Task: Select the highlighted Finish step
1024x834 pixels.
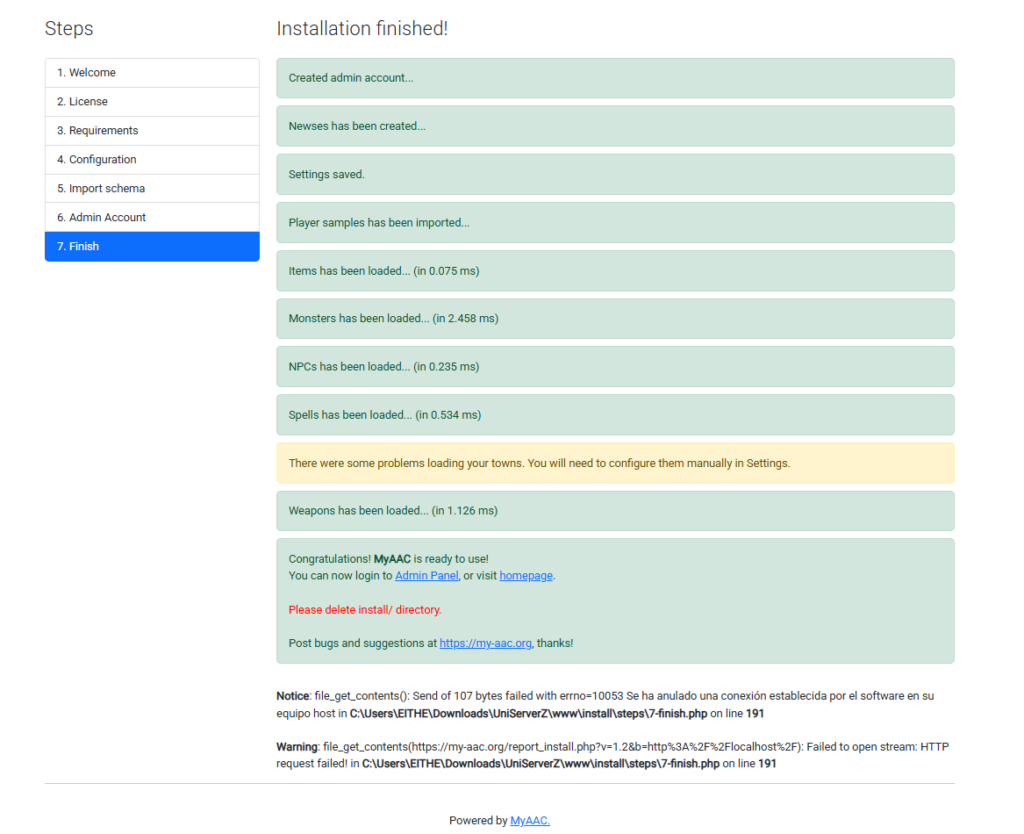Action: (x=152, y=246)
